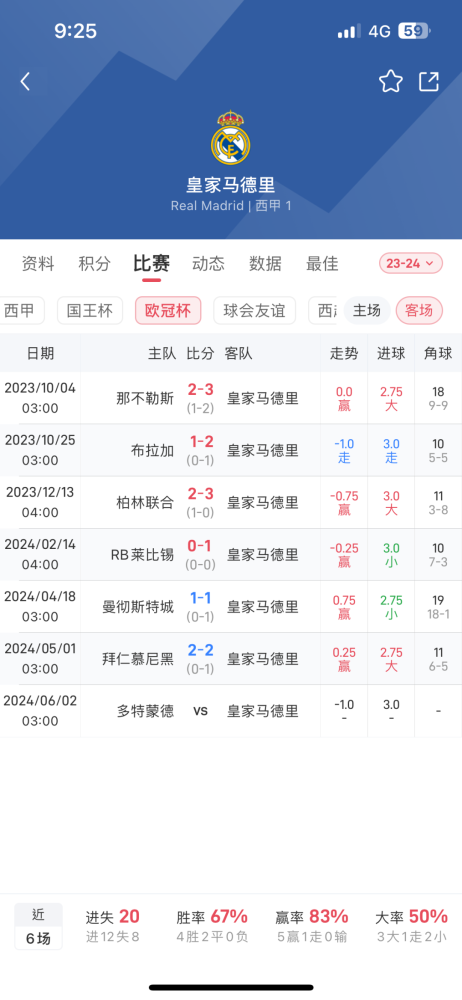The width and height of the screenshot is (462, 1000).
Task: Select the 球会友谊 filter chip
Action: pyautogui.click(x=255, y=311)
